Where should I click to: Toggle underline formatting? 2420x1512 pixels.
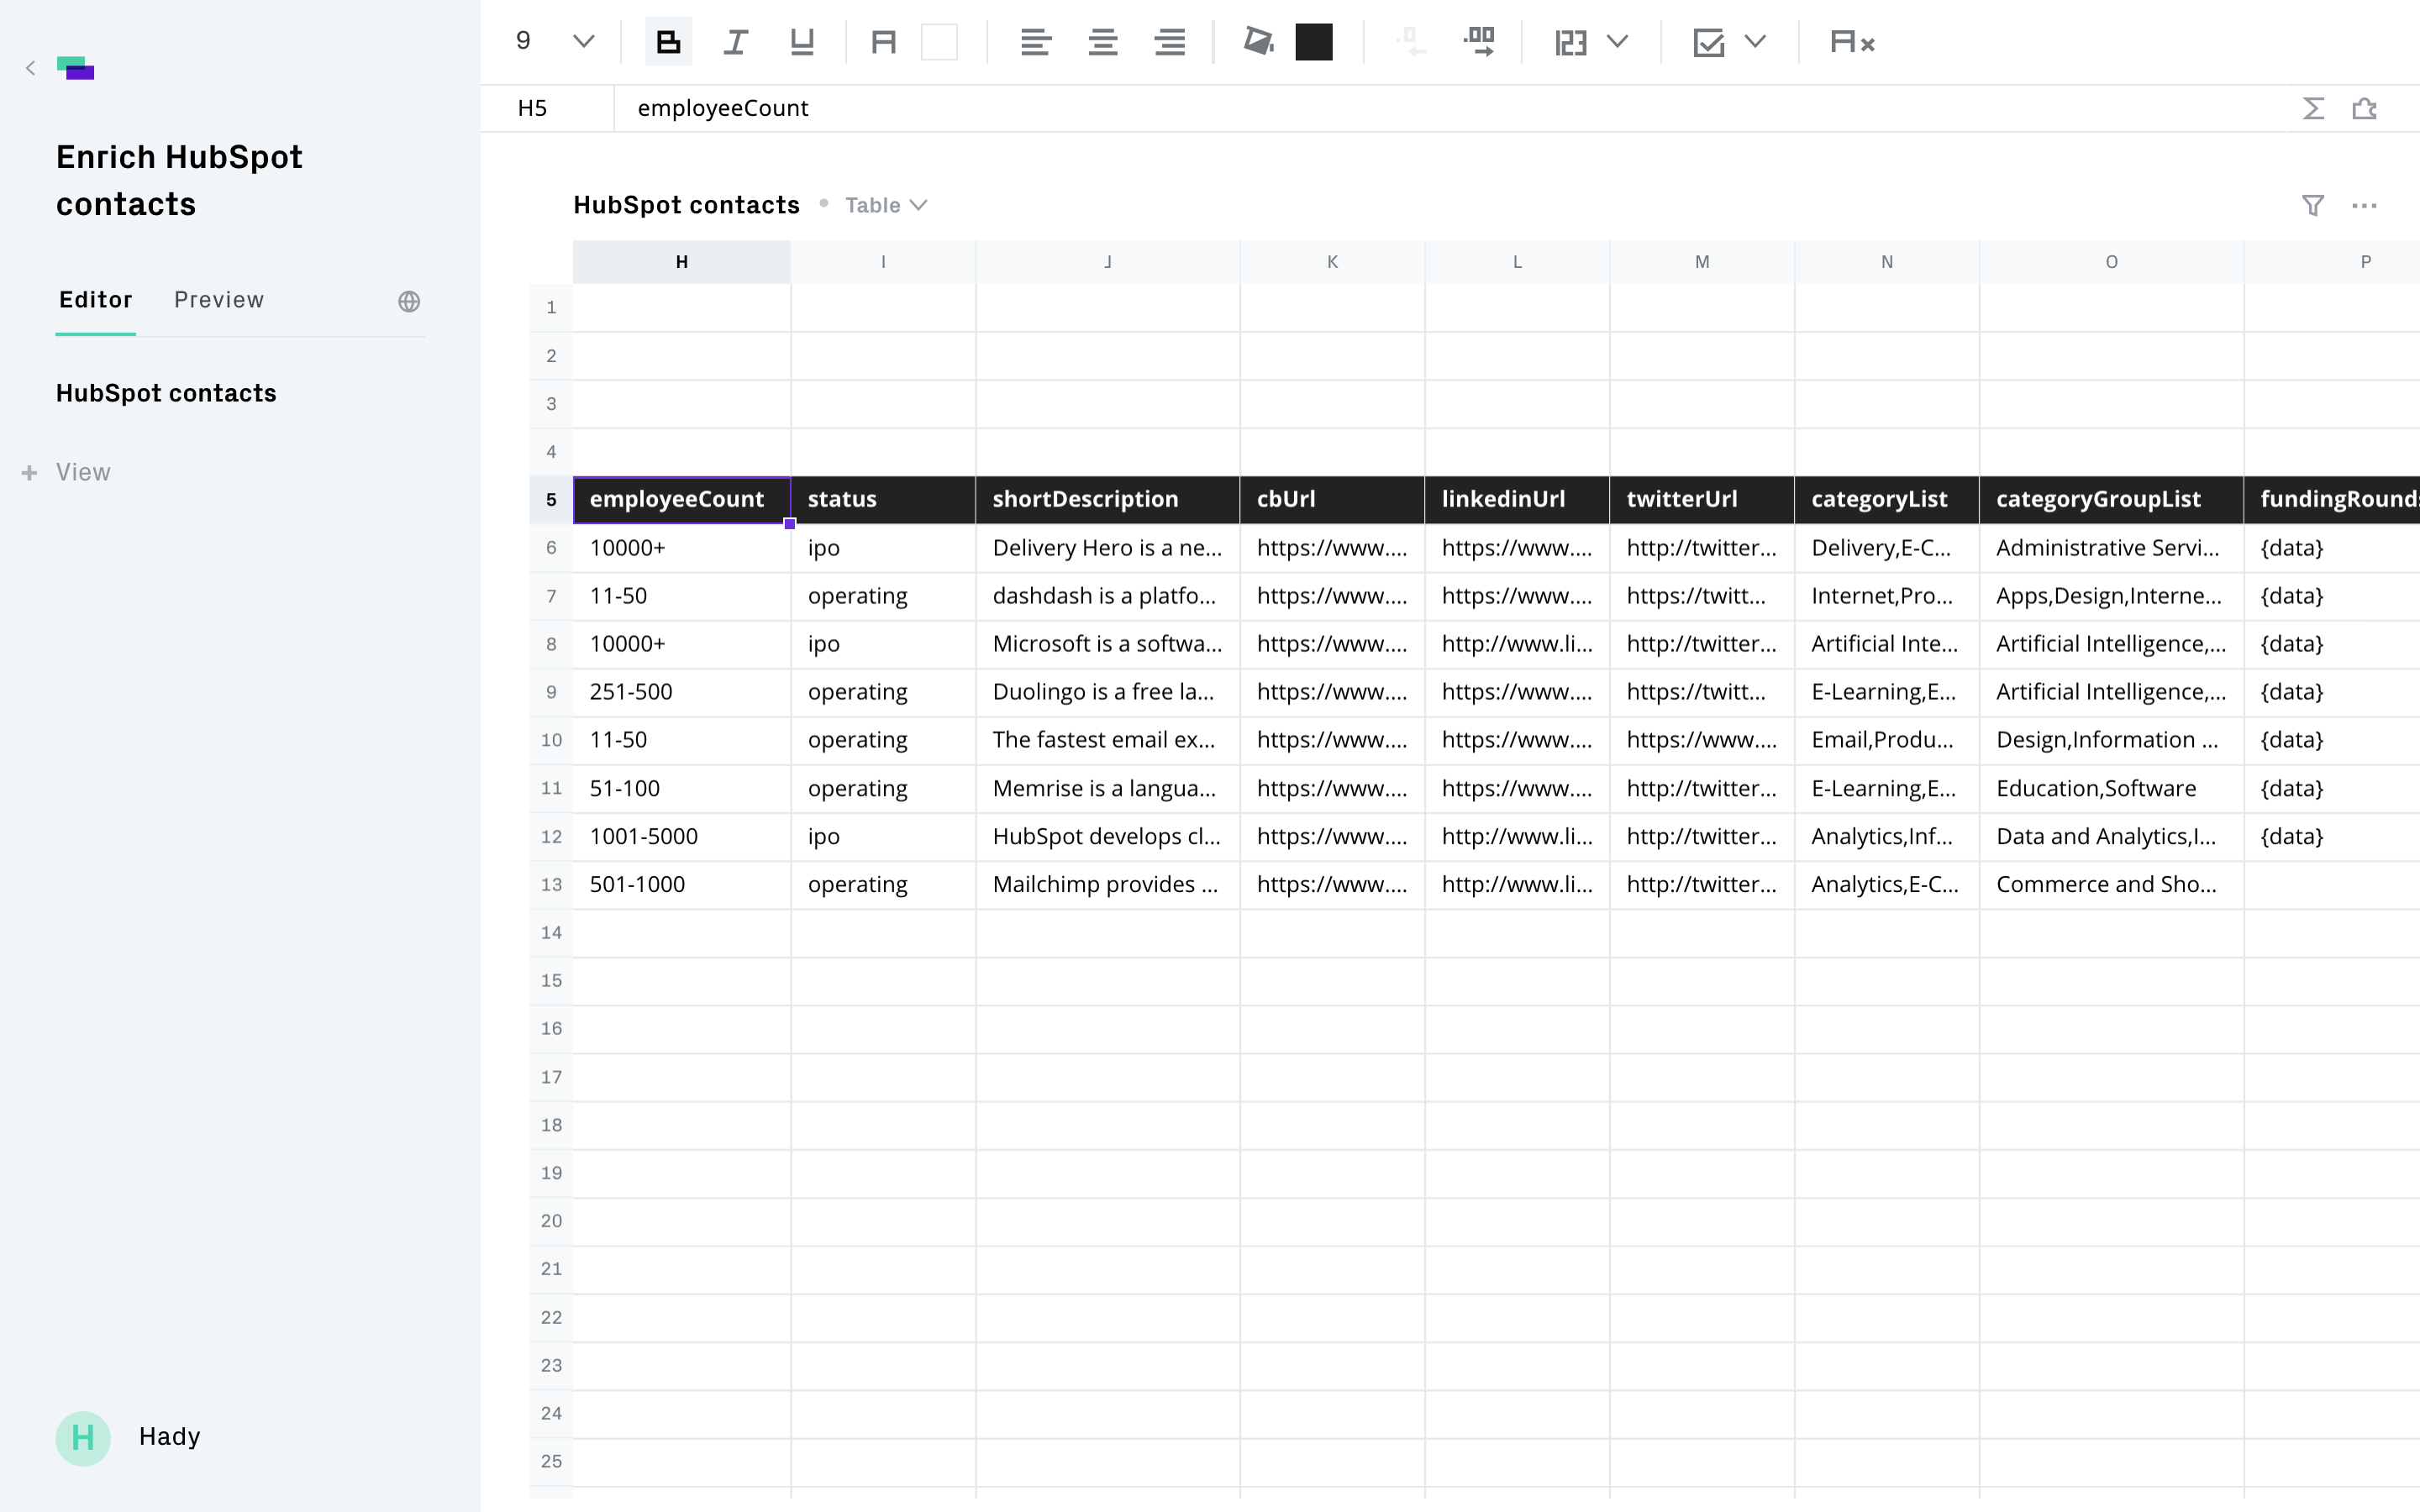[x=802, y=42]
